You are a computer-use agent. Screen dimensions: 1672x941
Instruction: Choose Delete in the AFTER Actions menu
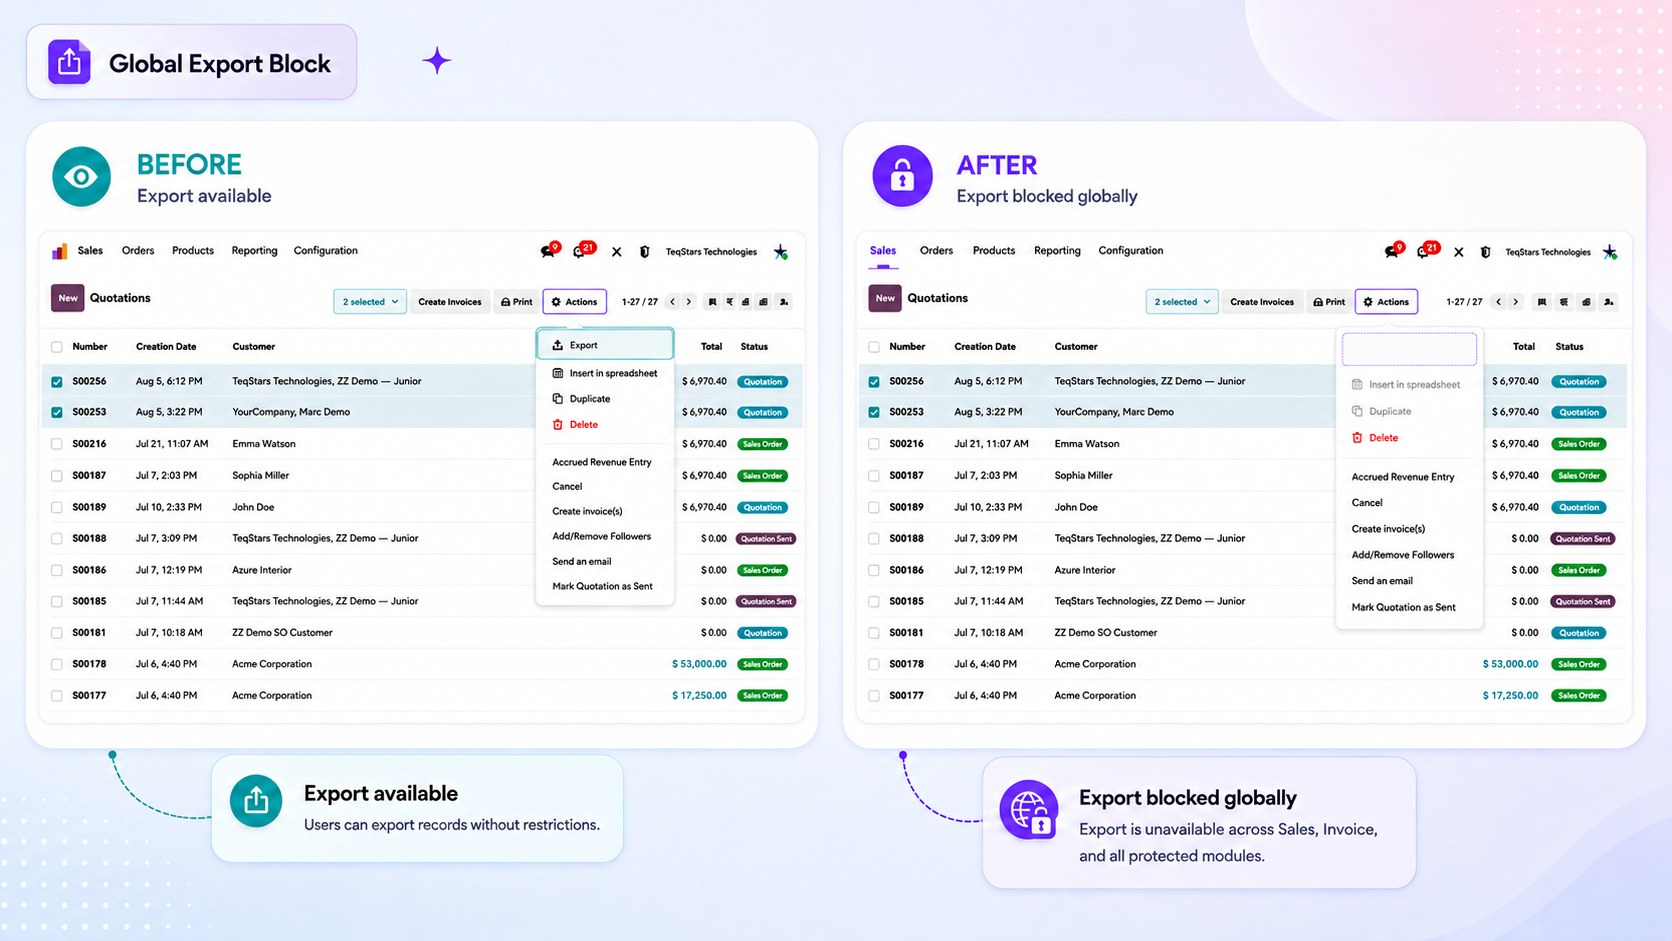click(1375, 438)
